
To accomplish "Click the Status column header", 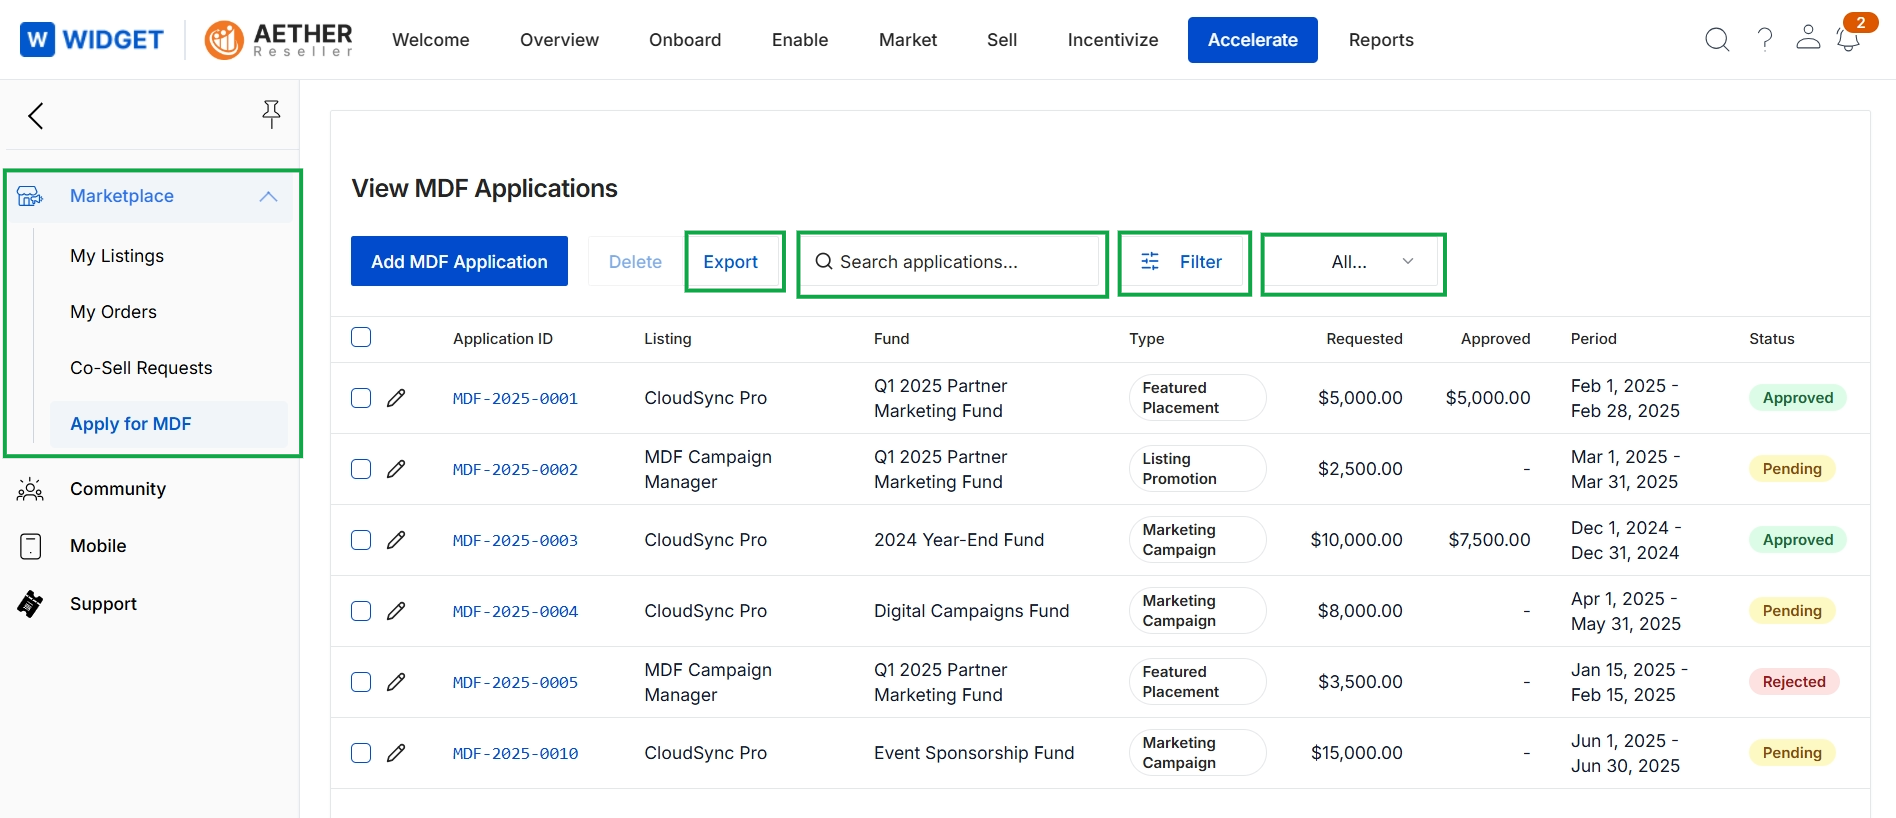I will tap(1772, 339).
